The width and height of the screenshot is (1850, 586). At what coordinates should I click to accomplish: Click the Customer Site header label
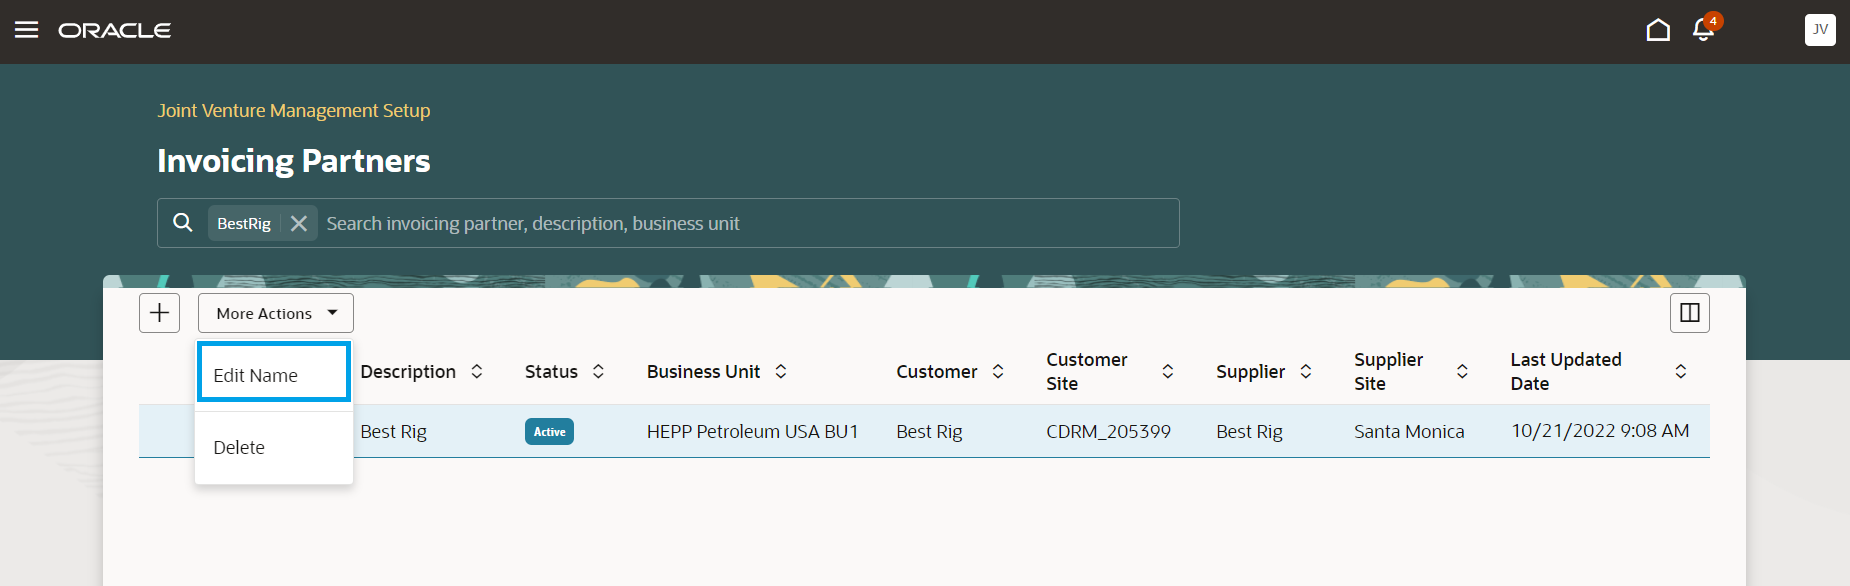1087,371
